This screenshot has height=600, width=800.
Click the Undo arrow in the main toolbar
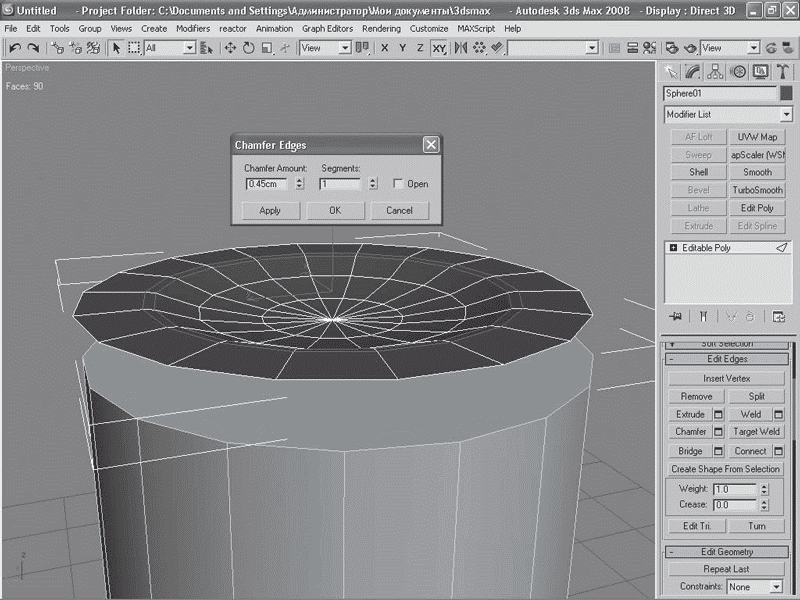coord(15,48)
